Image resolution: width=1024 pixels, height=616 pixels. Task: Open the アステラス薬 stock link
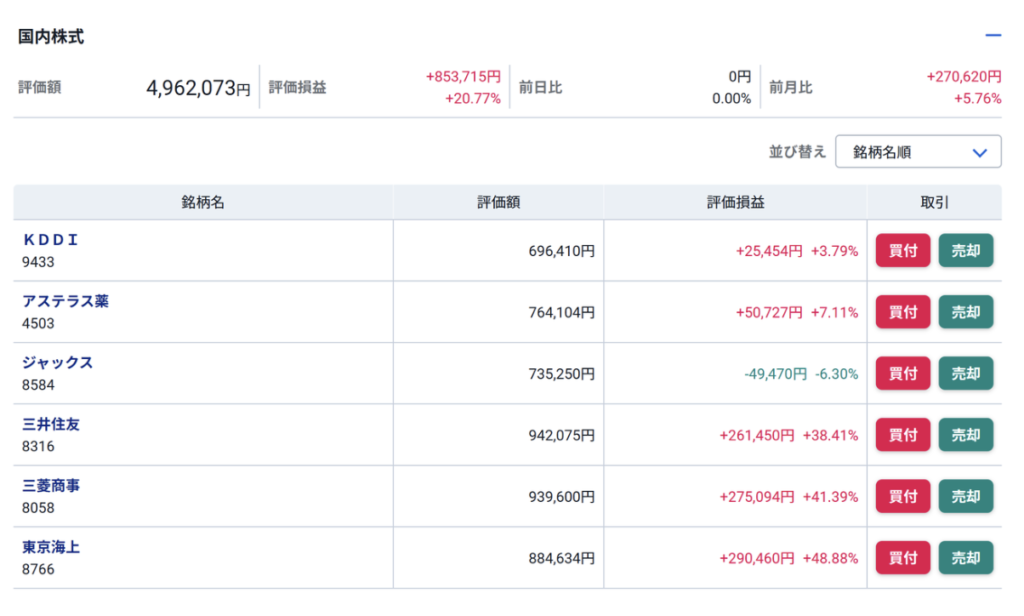click(65, 301)
